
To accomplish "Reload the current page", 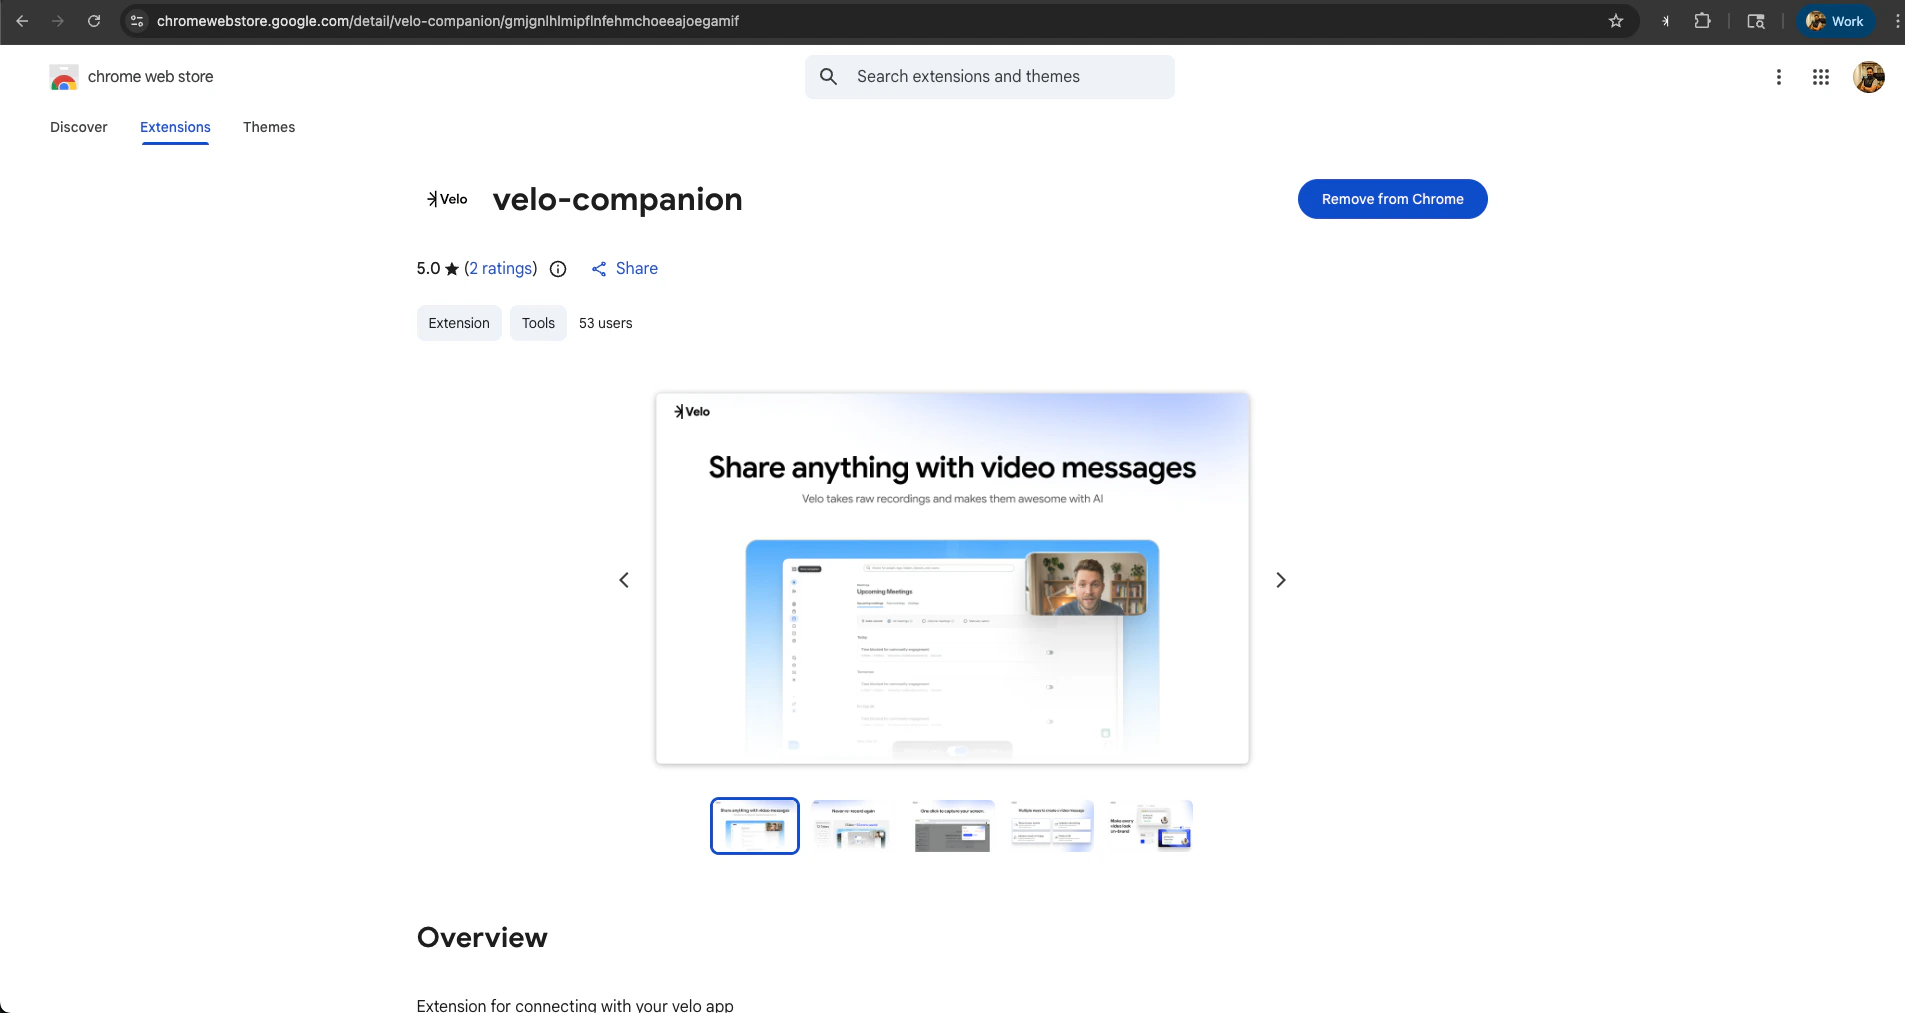I will (94, 21).
